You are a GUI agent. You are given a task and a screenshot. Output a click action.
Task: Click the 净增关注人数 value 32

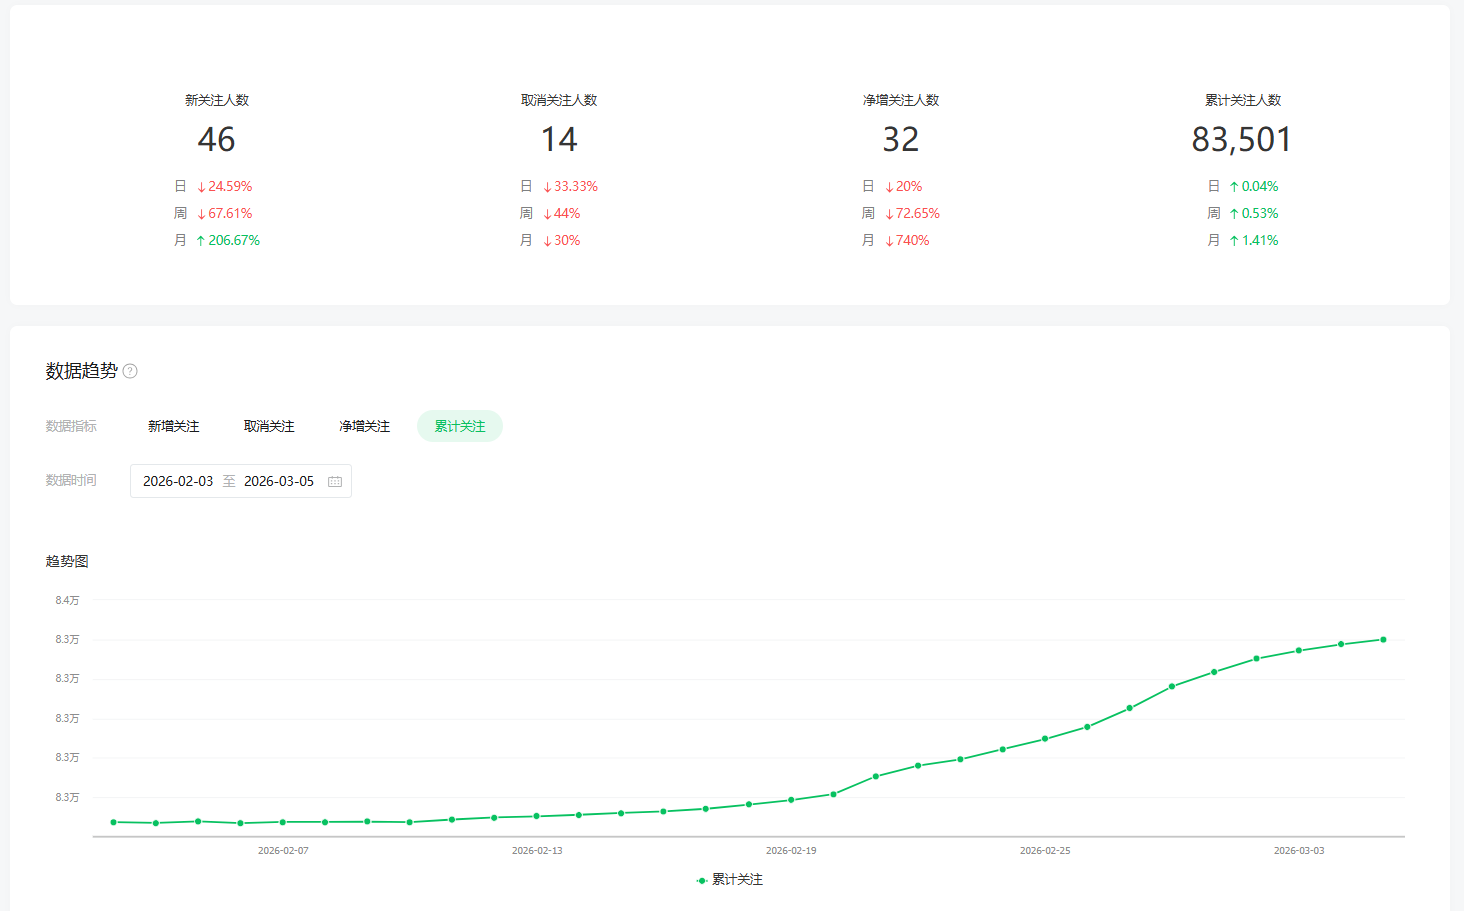pyautogui.click(x=900, y=139)
